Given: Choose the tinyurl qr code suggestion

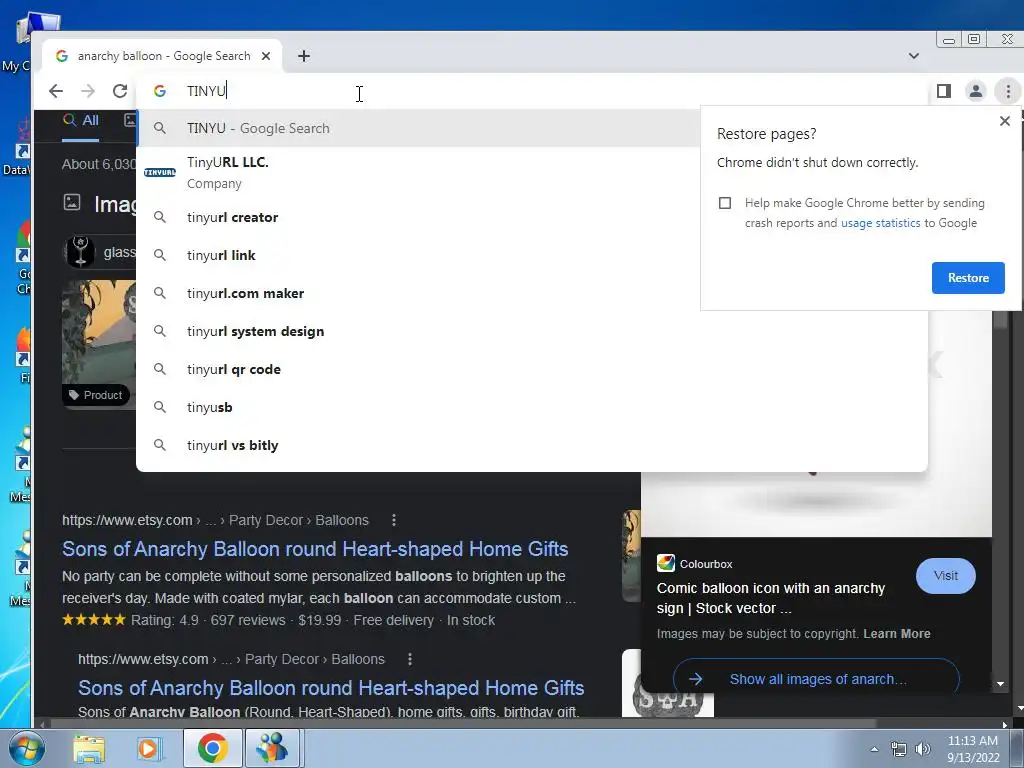Looking at the screenshot, I should [x=532, y=369].
